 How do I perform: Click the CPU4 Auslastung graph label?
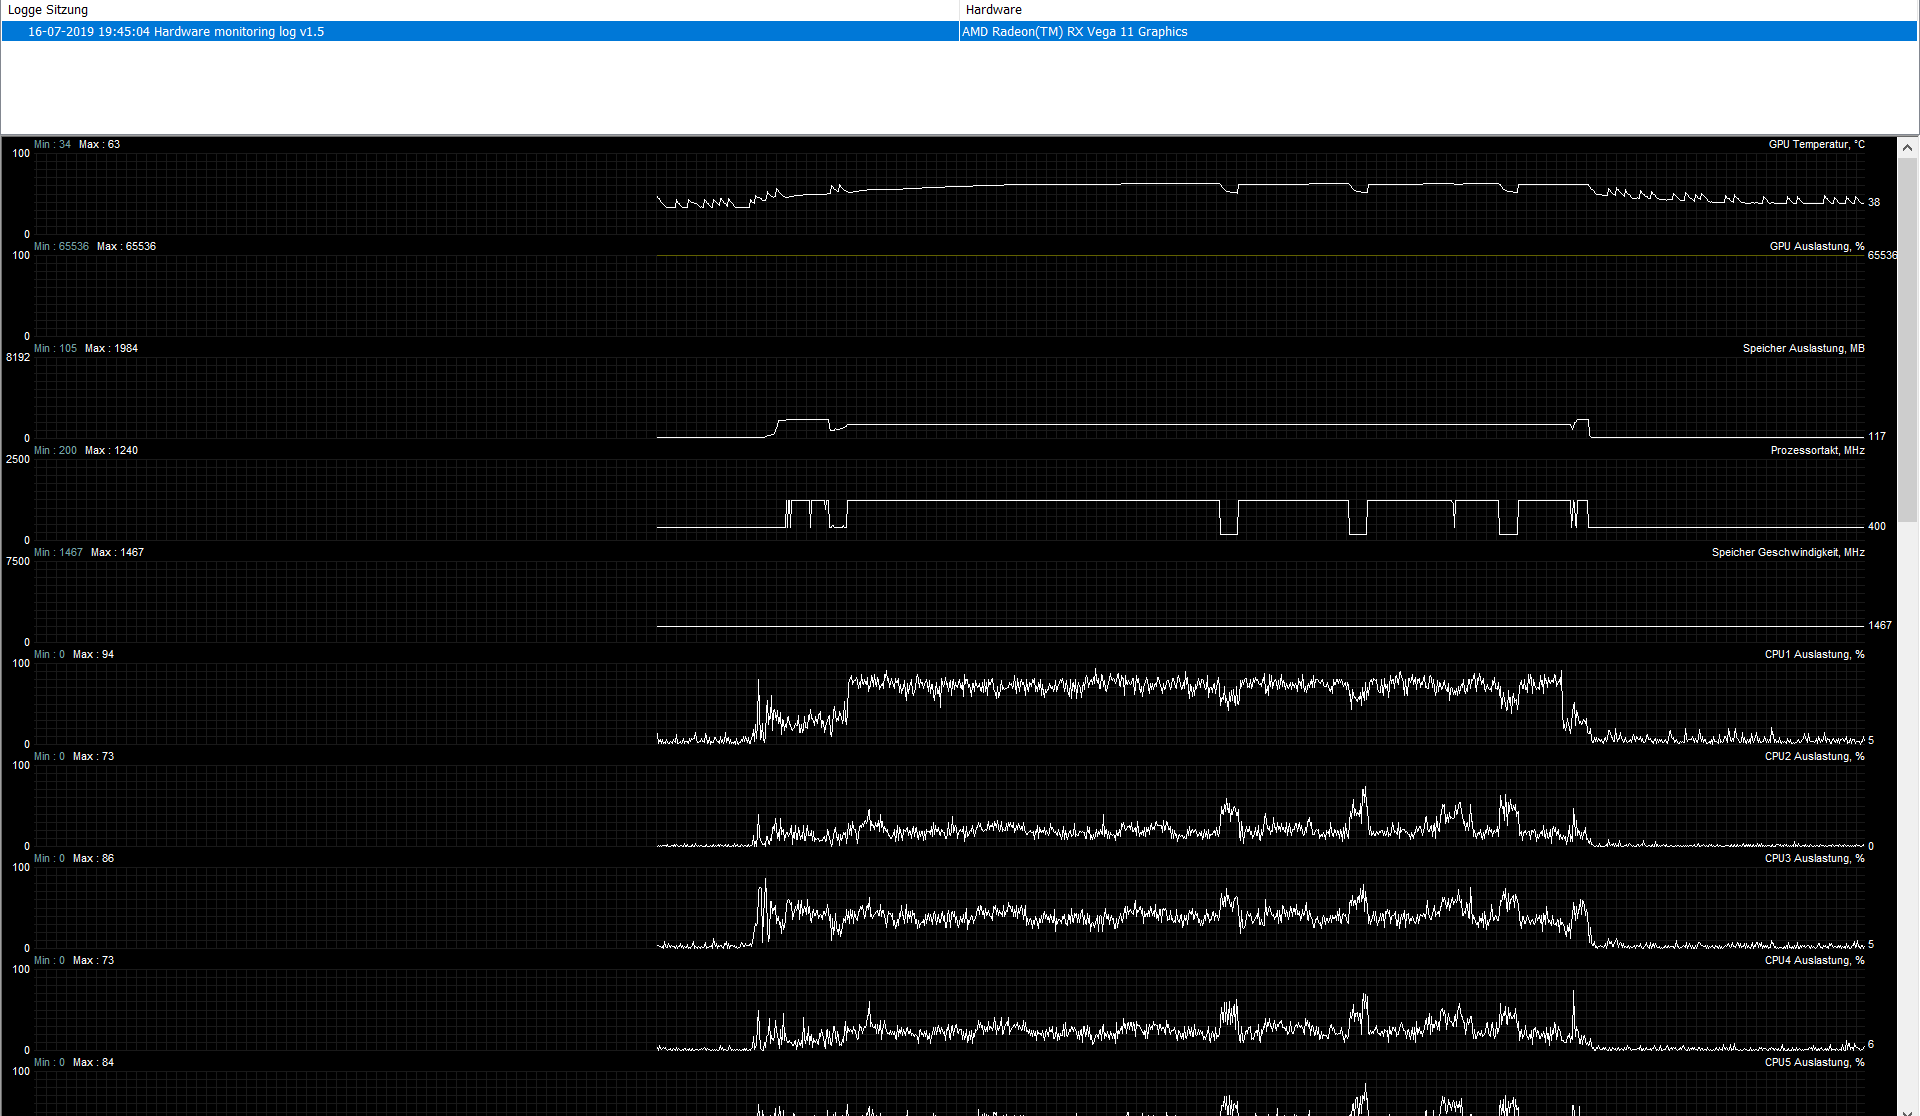1814,961
